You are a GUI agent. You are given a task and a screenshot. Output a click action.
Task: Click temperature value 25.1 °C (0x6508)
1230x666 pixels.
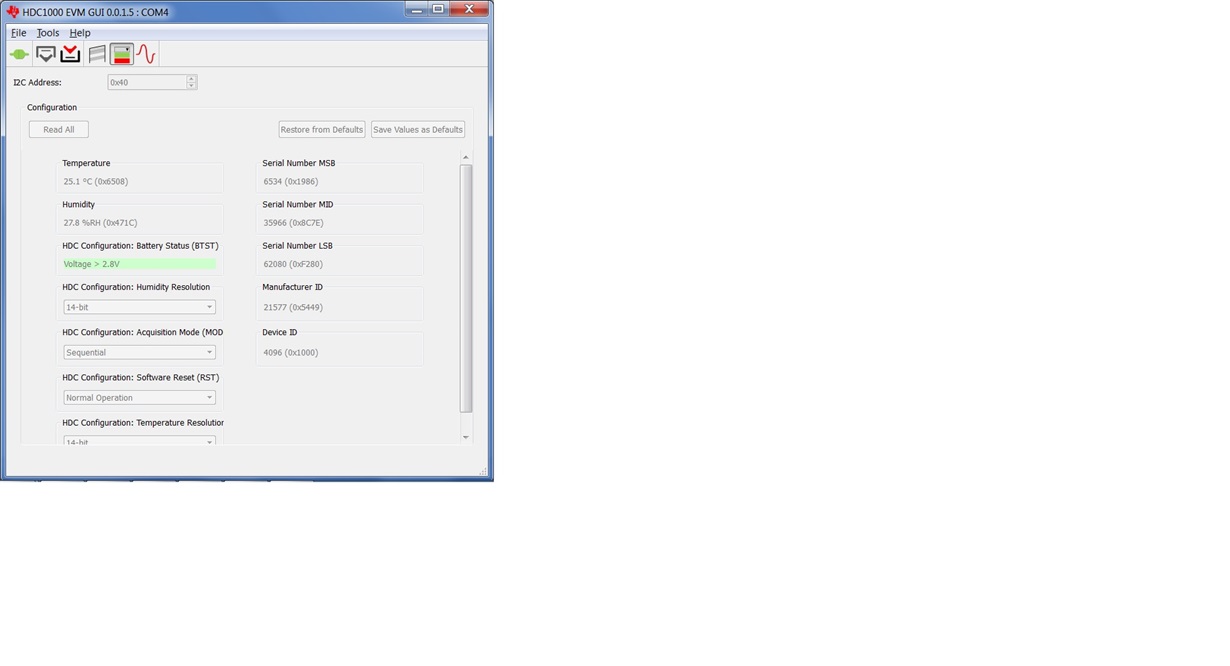click(96, 181)
